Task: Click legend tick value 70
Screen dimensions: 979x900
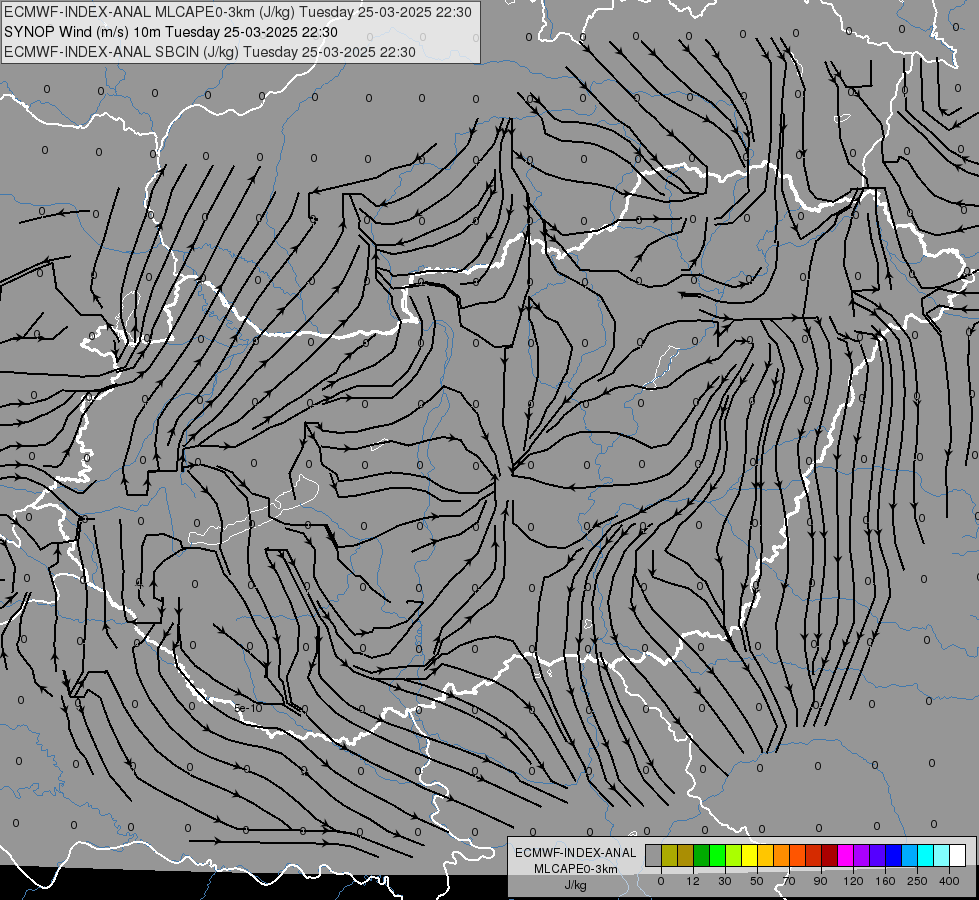Action: point(789,881)
